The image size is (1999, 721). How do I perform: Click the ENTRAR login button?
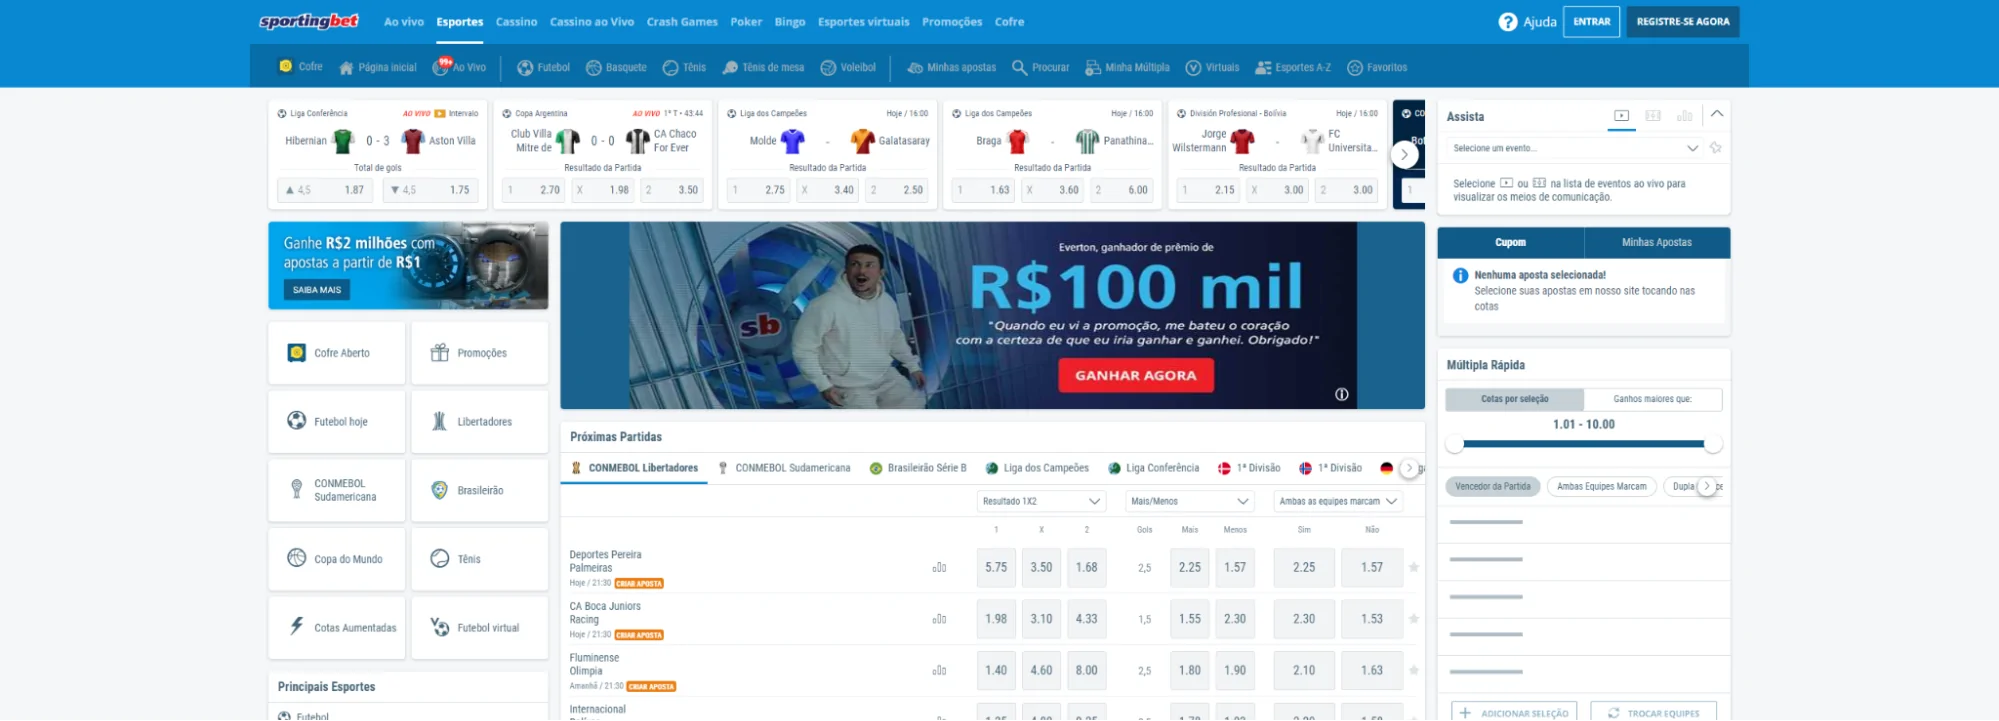click(1592, 22)
